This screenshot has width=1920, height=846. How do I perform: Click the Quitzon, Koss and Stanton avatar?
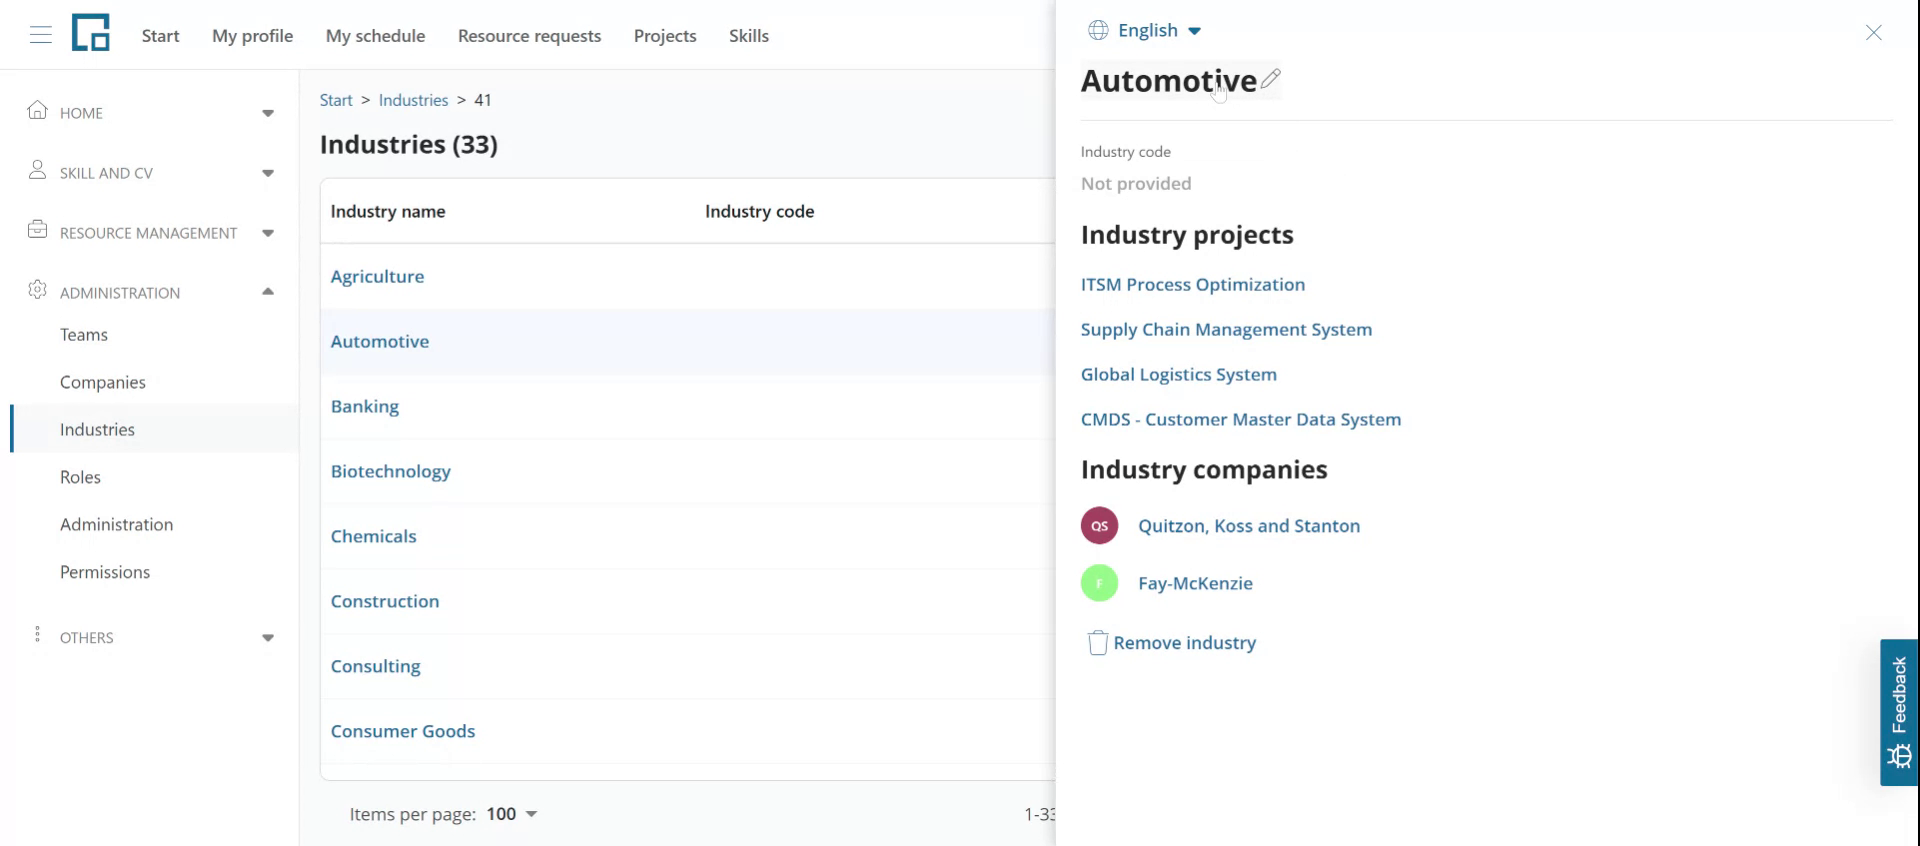(1099, 525)
